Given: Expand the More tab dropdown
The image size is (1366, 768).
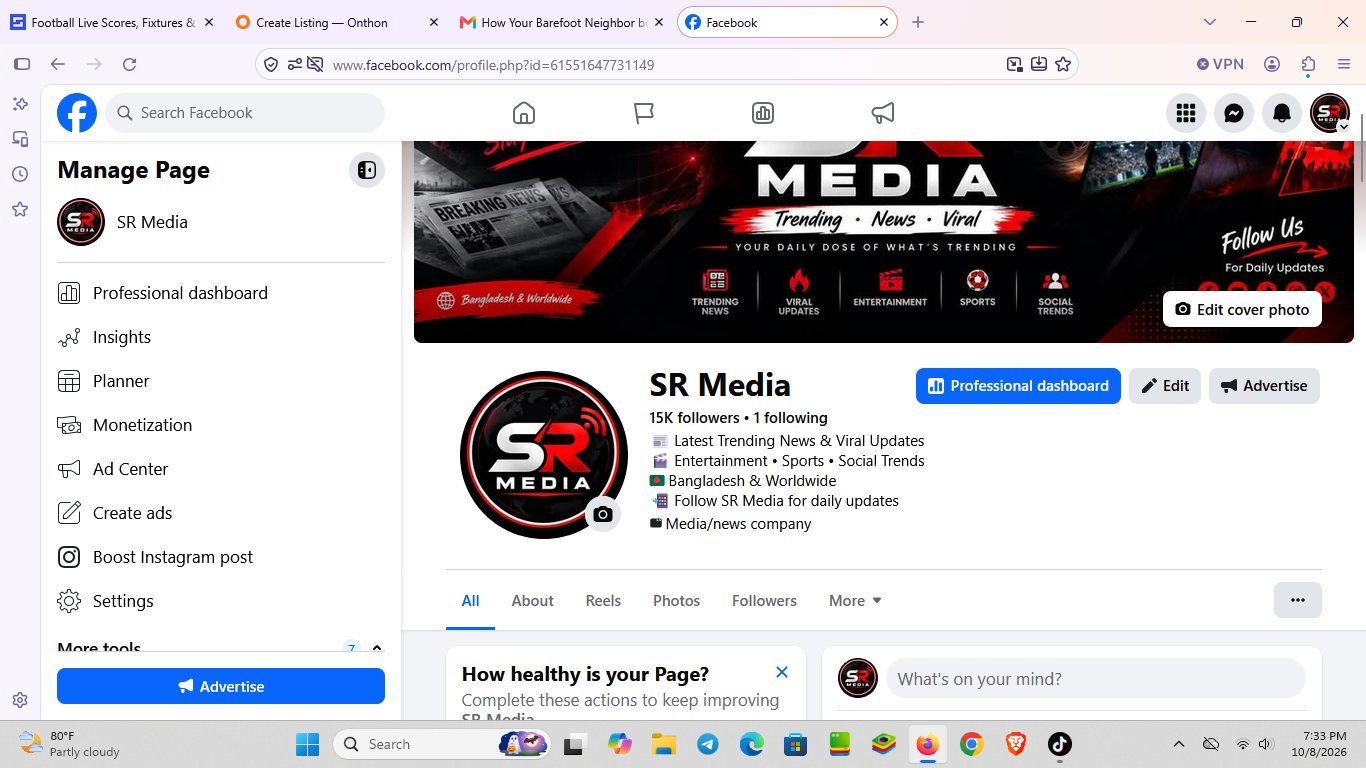Looking at the screenshot, I should [x=855, y=601].
